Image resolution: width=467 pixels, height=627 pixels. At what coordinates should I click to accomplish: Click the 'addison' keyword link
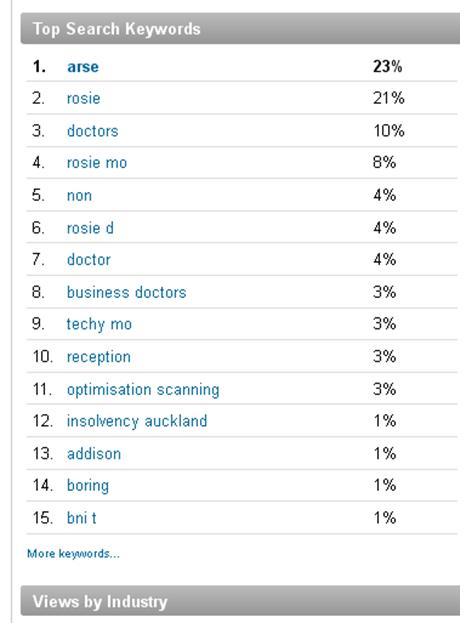pos(94,454)
